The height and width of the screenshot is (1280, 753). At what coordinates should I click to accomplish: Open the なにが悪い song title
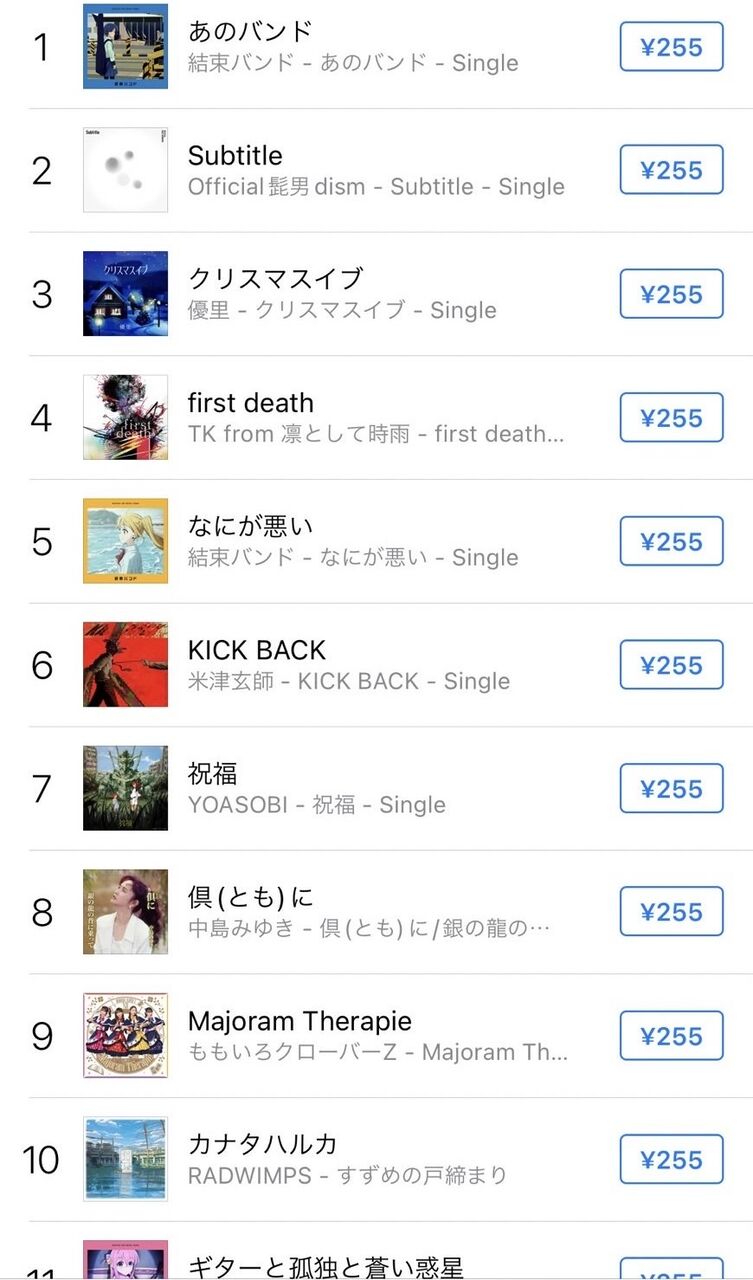(x=252, y=526)
